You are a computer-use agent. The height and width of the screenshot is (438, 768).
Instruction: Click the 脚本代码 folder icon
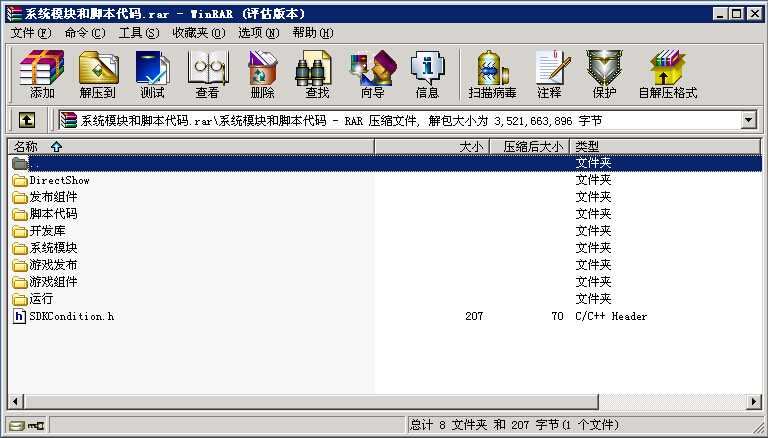click(x=20, y=214)
